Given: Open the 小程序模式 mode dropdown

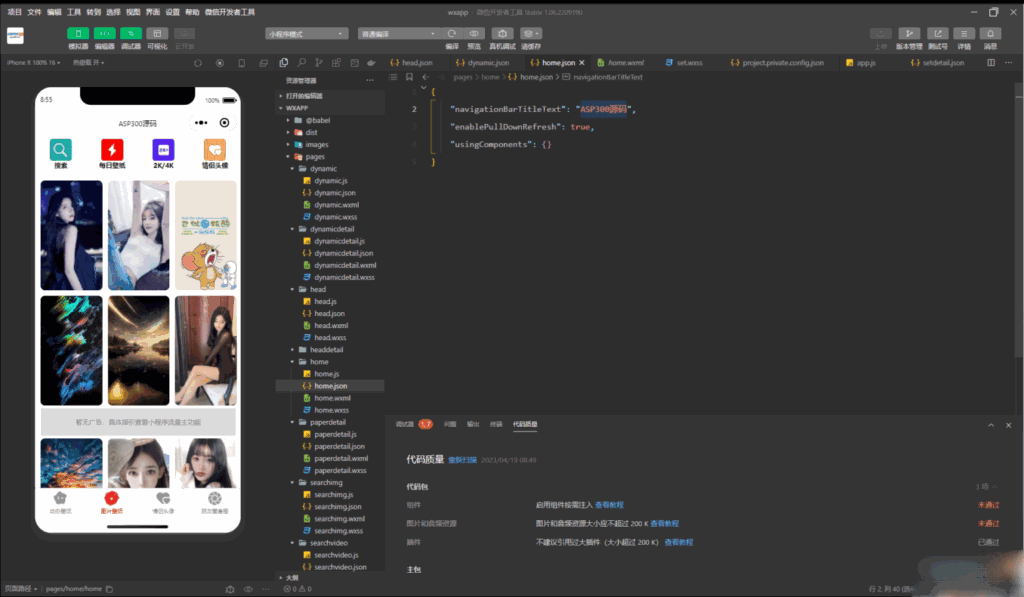Looking at the screenshot, I should [x=307, y=33].
